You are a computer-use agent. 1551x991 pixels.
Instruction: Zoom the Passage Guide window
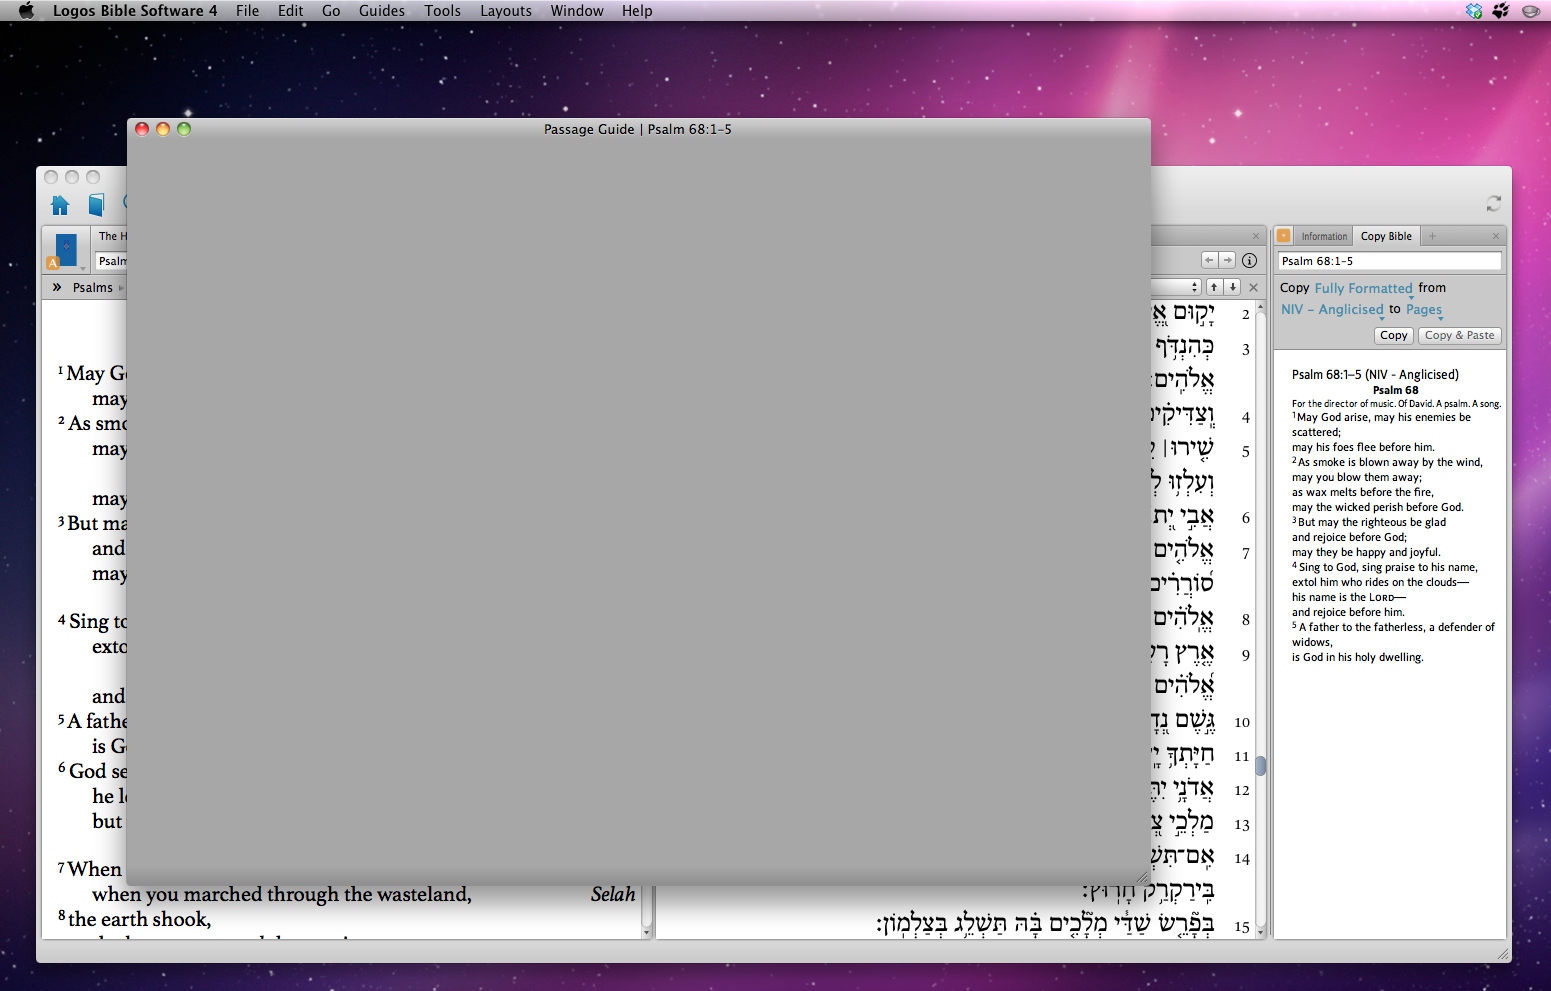(184, 129)
